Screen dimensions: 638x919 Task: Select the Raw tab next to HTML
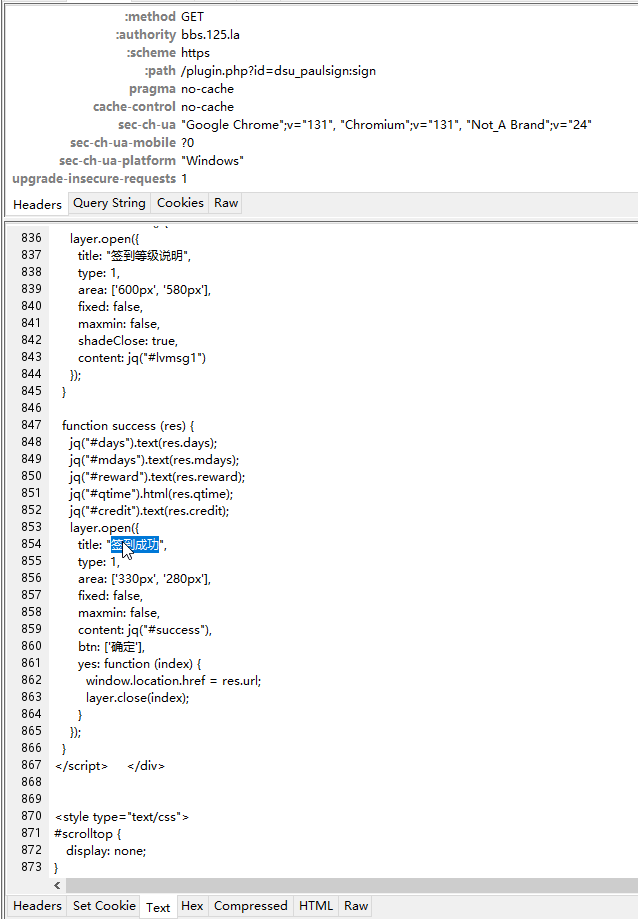click(355, 906)
